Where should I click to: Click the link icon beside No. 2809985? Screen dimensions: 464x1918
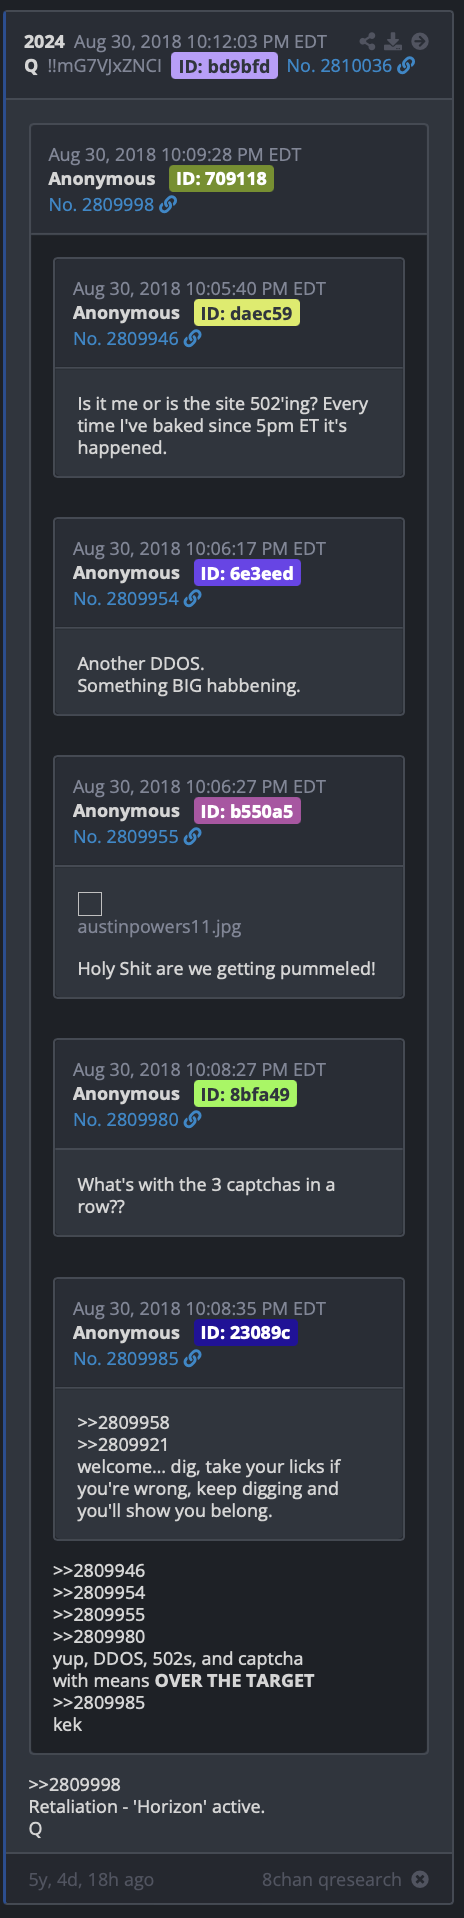(x=192, y=1358)
